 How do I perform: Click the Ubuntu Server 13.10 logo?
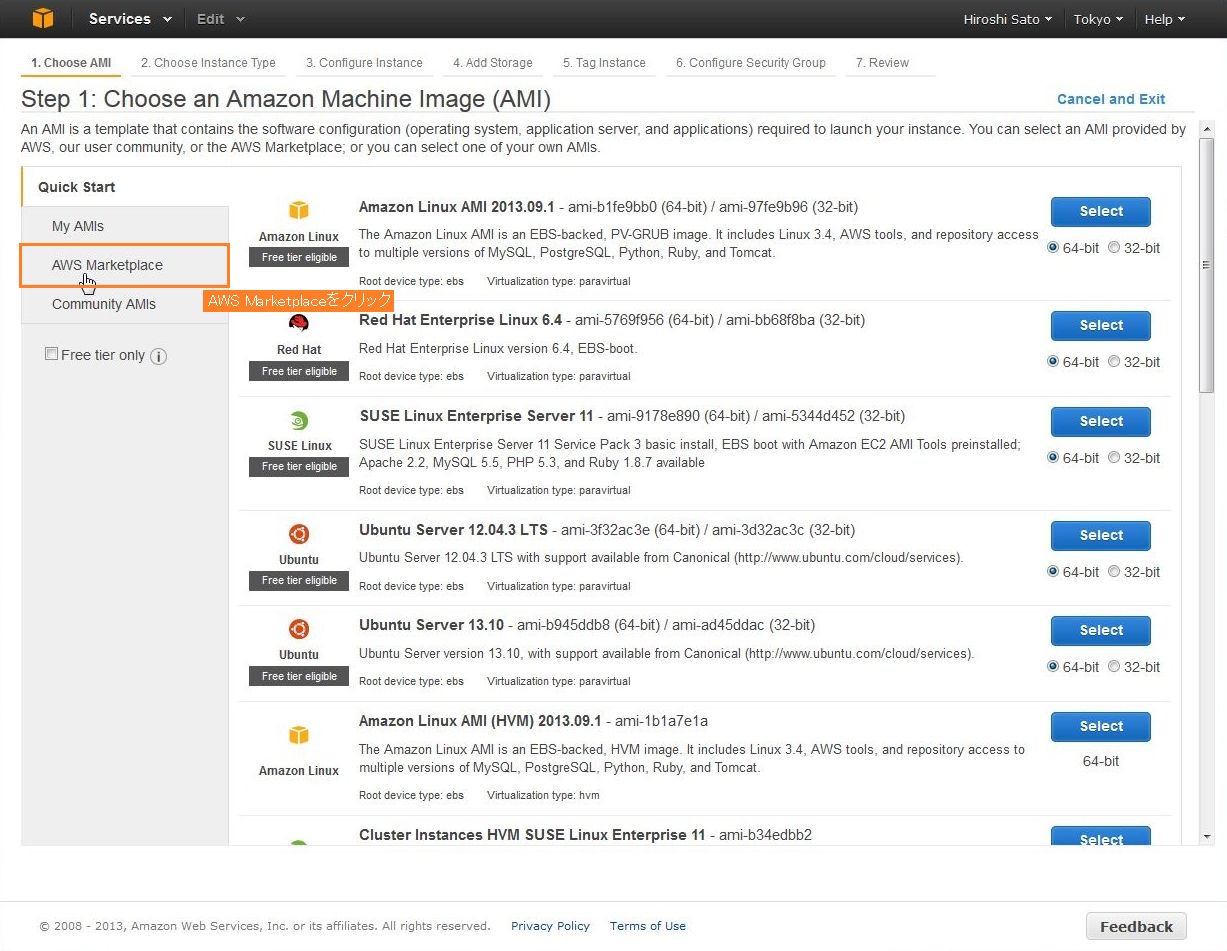(299, 629)
